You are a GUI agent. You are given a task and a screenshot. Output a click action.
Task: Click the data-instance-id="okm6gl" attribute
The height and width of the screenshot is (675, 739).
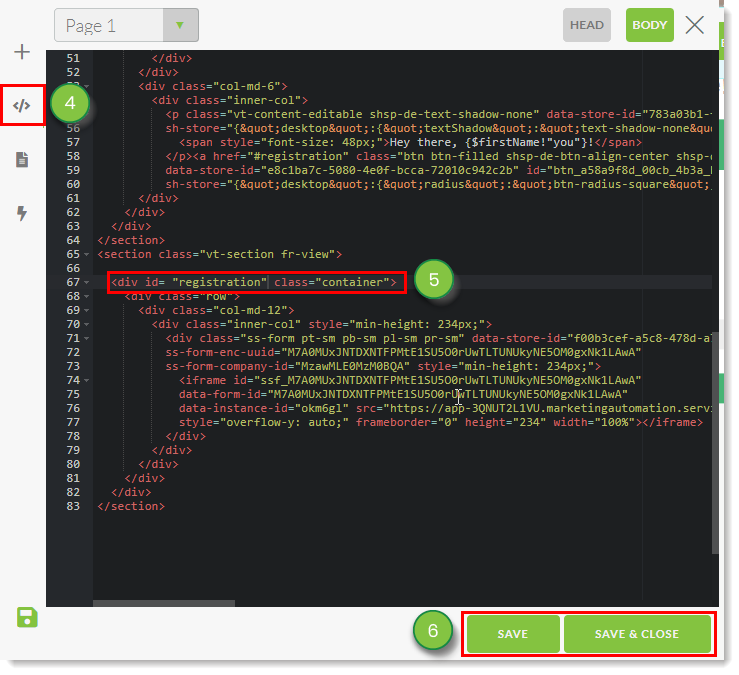point(264,408)
